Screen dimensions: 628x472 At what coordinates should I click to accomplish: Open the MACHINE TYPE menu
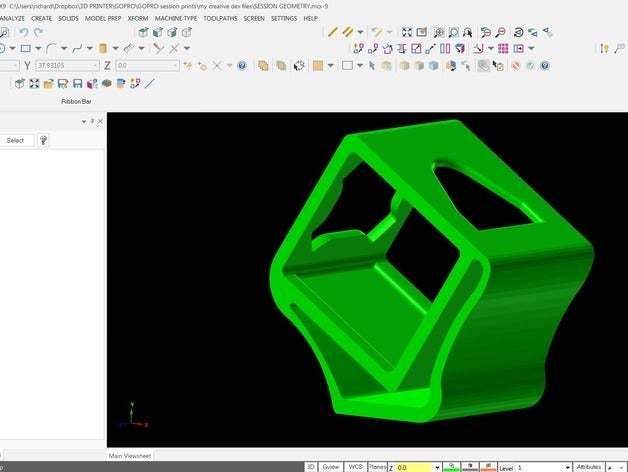[176, 18]
